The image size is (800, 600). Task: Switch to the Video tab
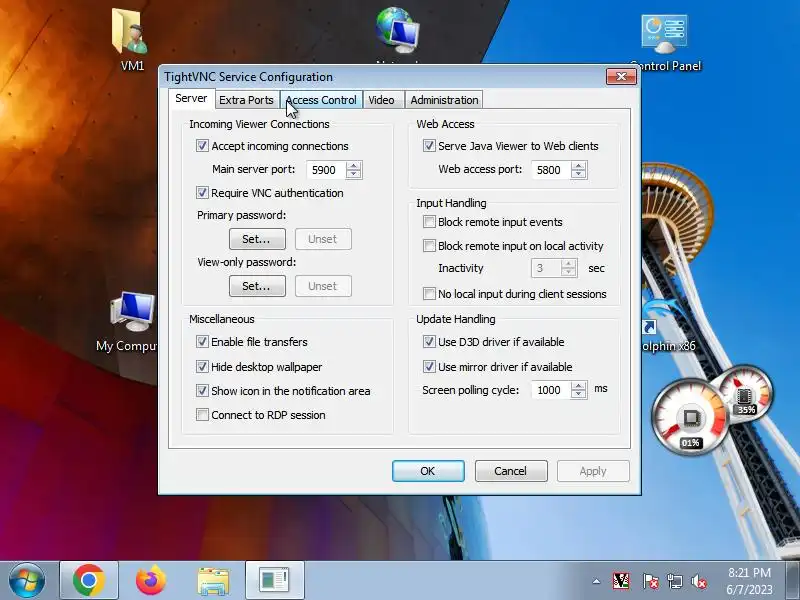(382, 100)
